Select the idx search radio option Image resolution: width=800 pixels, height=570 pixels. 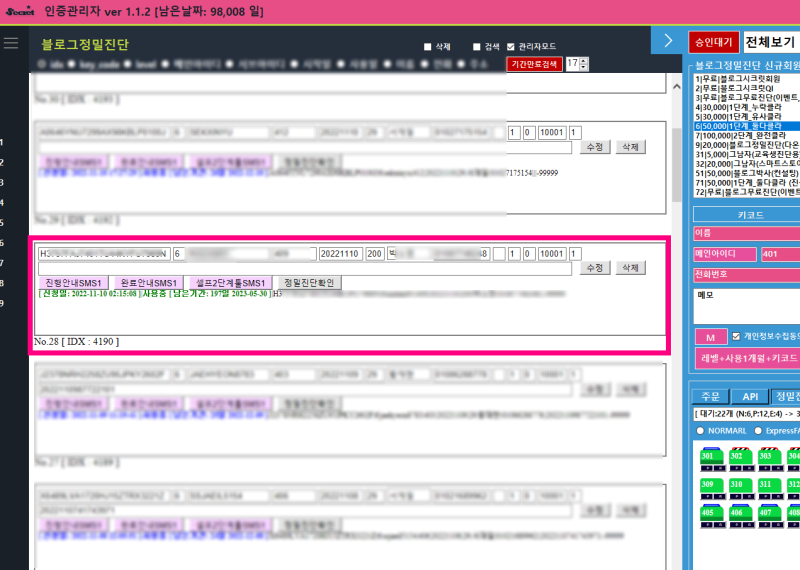[42, 64]
